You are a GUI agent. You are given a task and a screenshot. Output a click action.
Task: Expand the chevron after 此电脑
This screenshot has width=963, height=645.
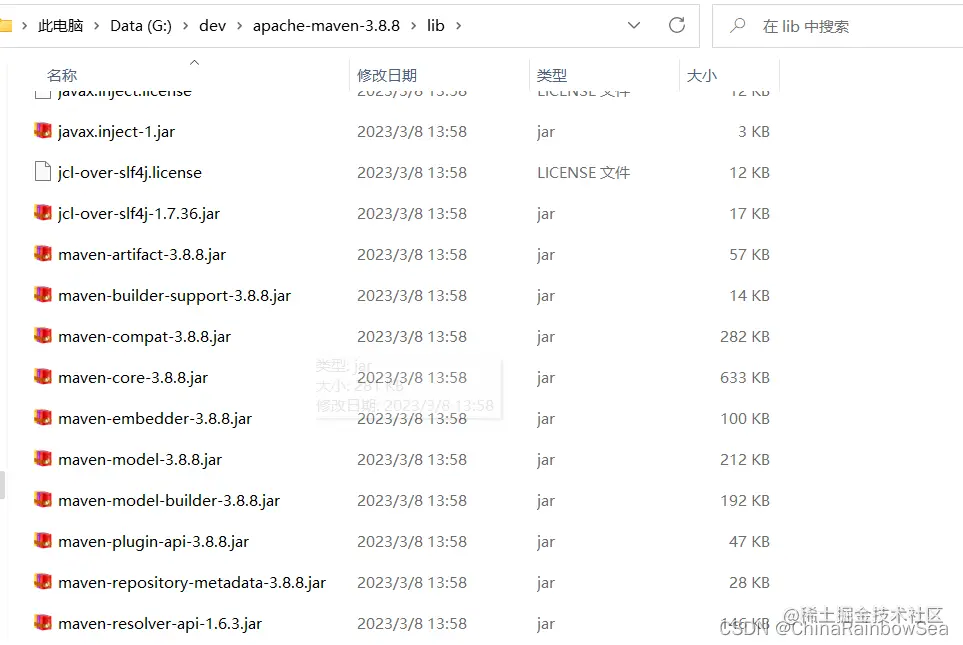[x=96, y=26]
